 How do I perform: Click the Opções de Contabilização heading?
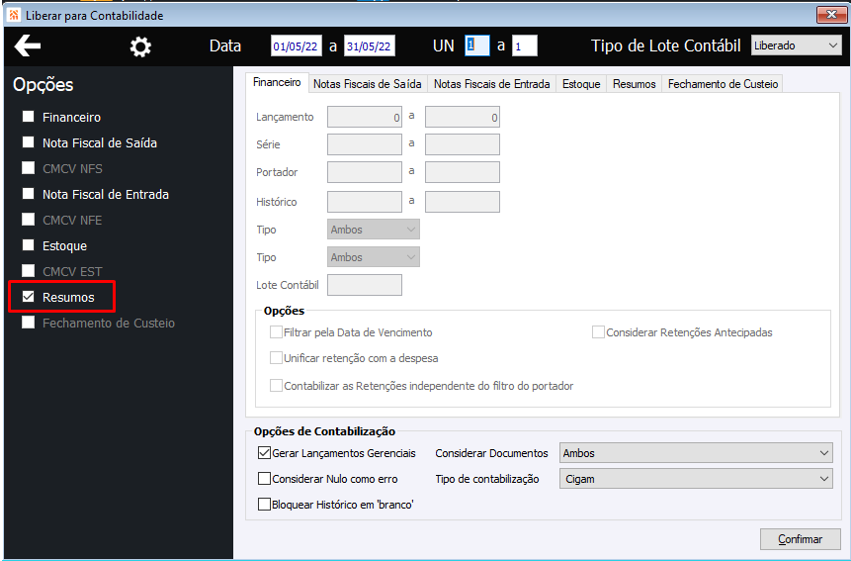coord(325,431)
